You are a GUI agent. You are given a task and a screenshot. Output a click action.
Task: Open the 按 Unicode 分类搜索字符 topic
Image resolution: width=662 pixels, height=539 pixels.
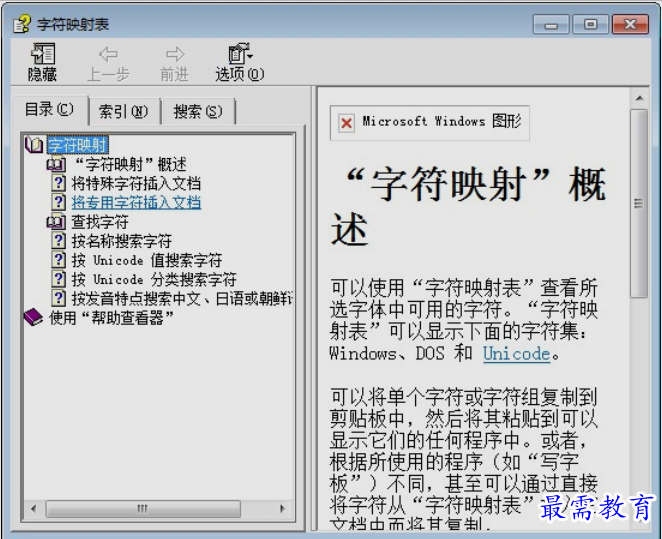pos(154,279)
